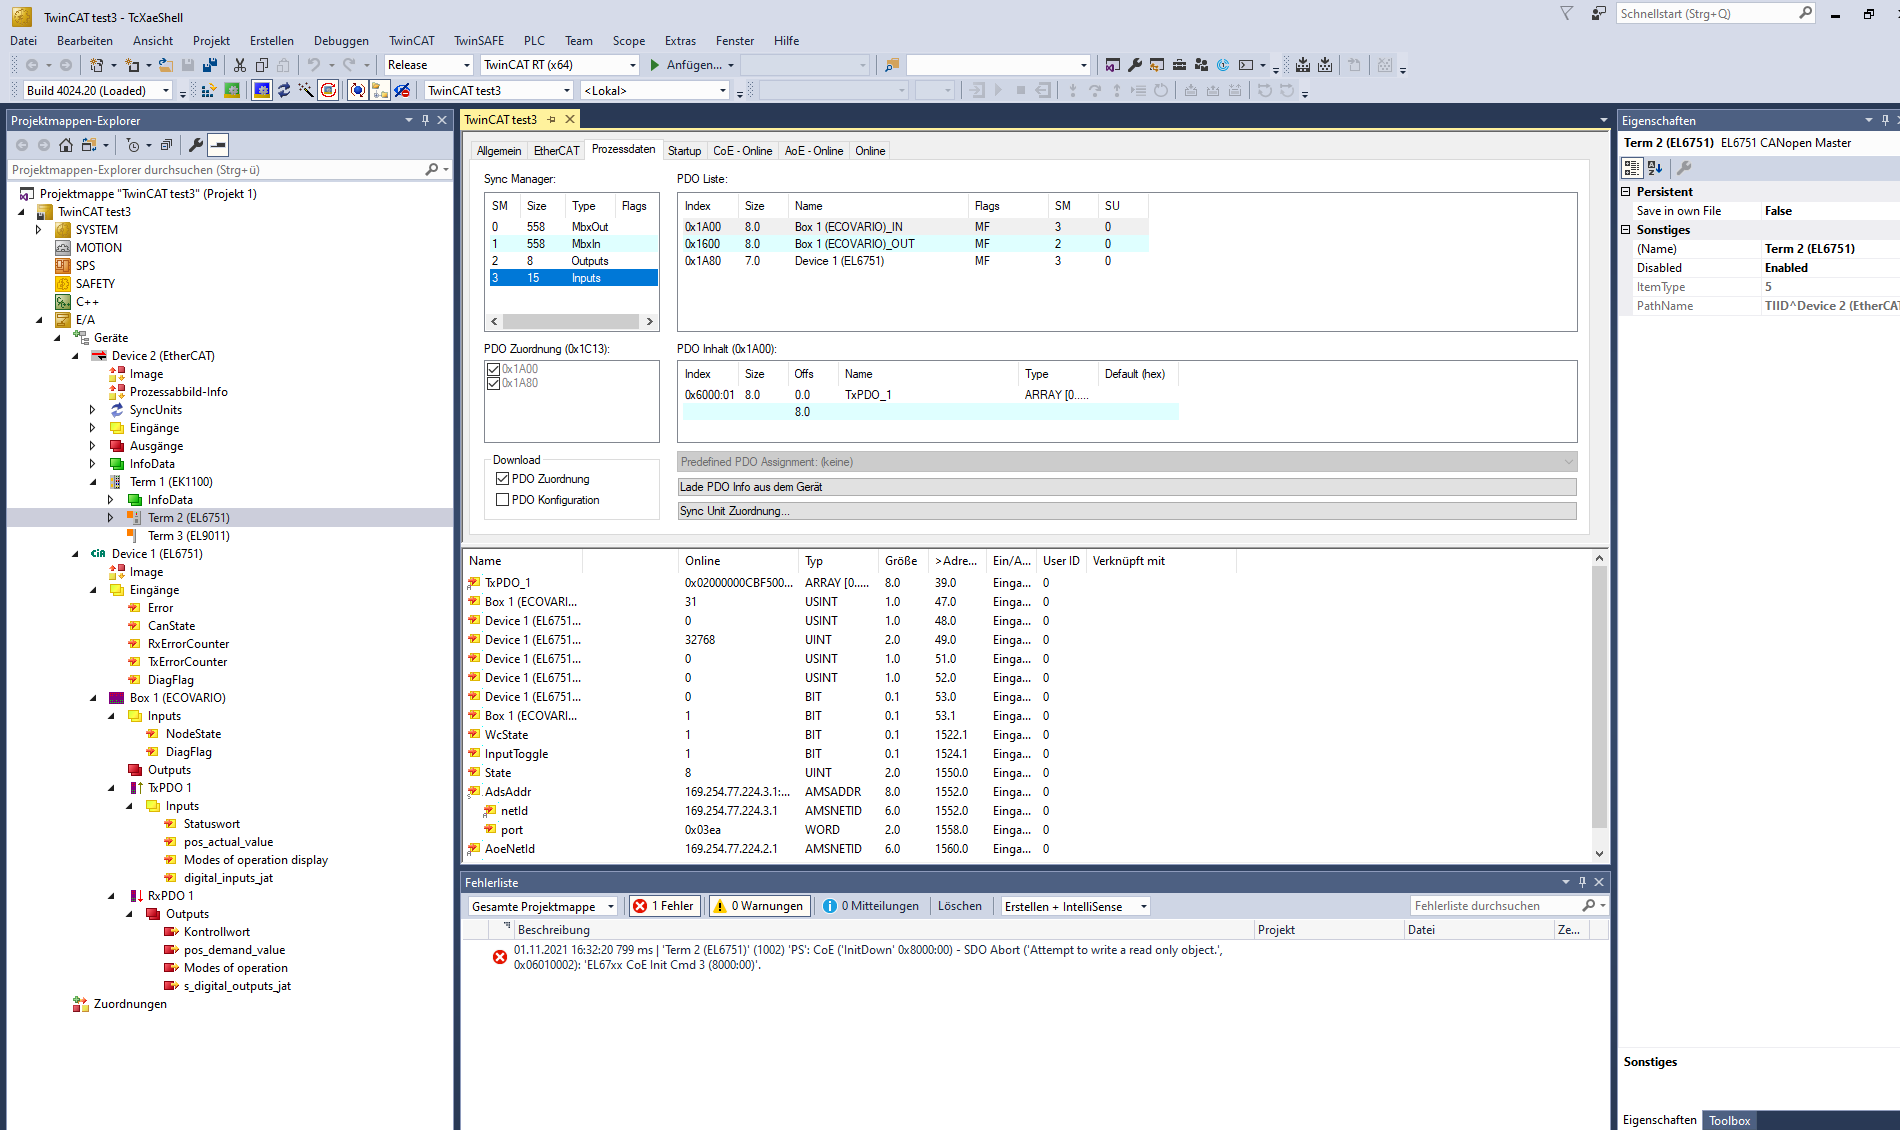
Task: Click Collapse All icon in Projektmappen-Explorer
Action: 166,145
